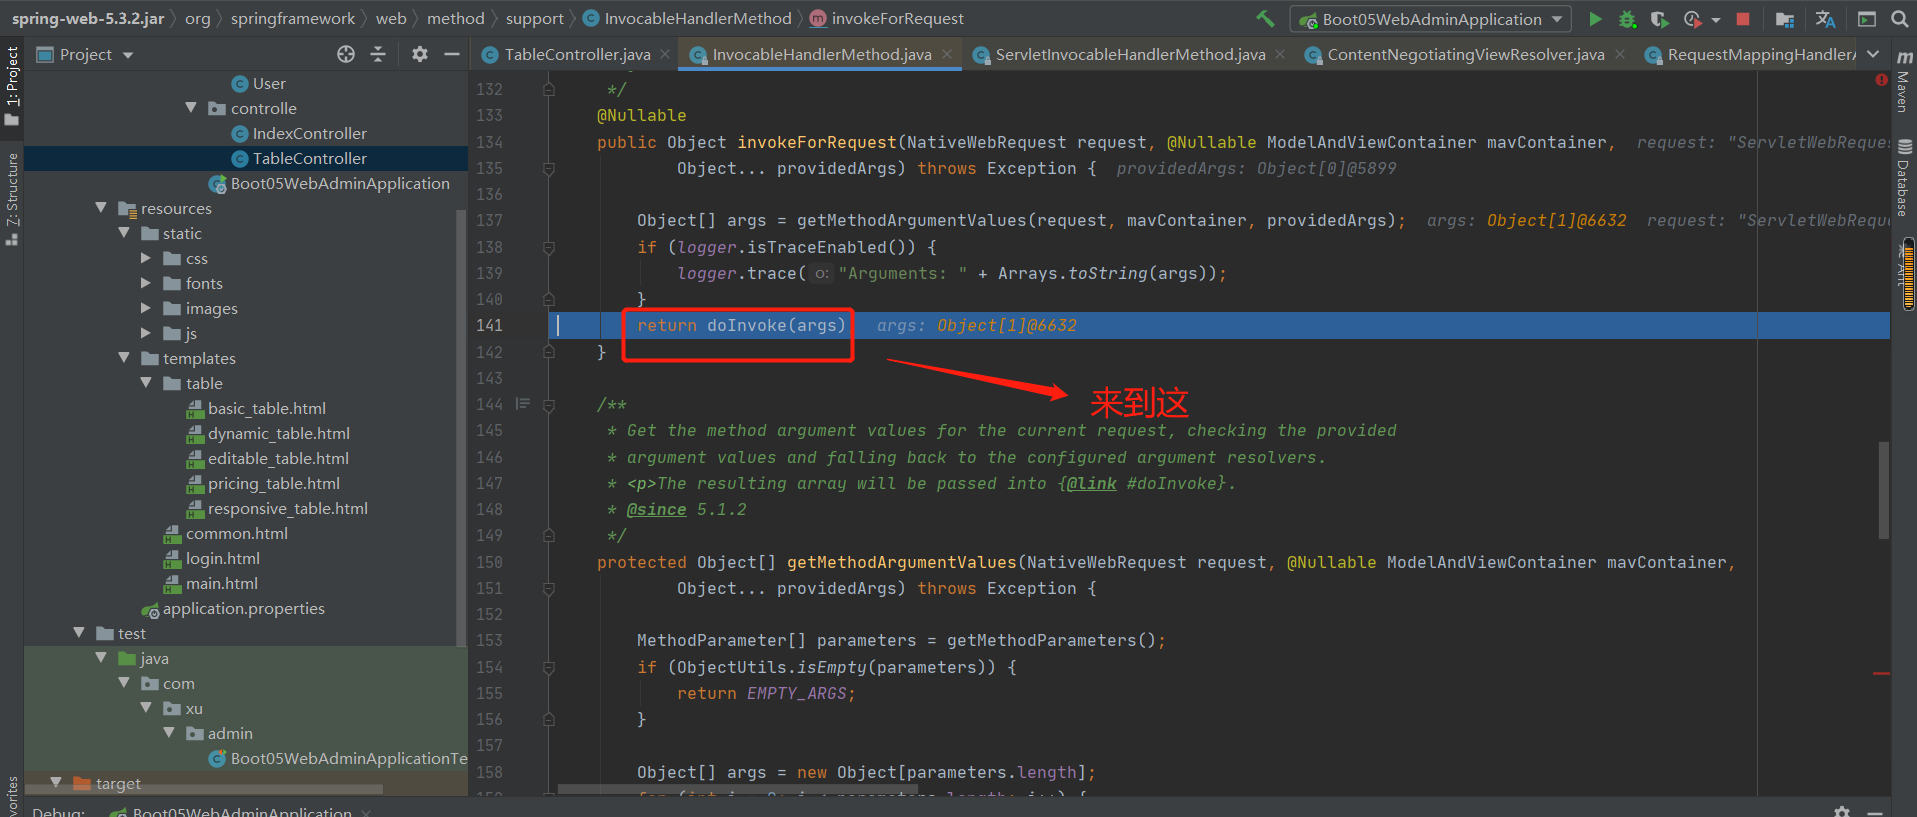Open the ContentNegotiatingViewResolver.java tab

tap(1465, 55)
